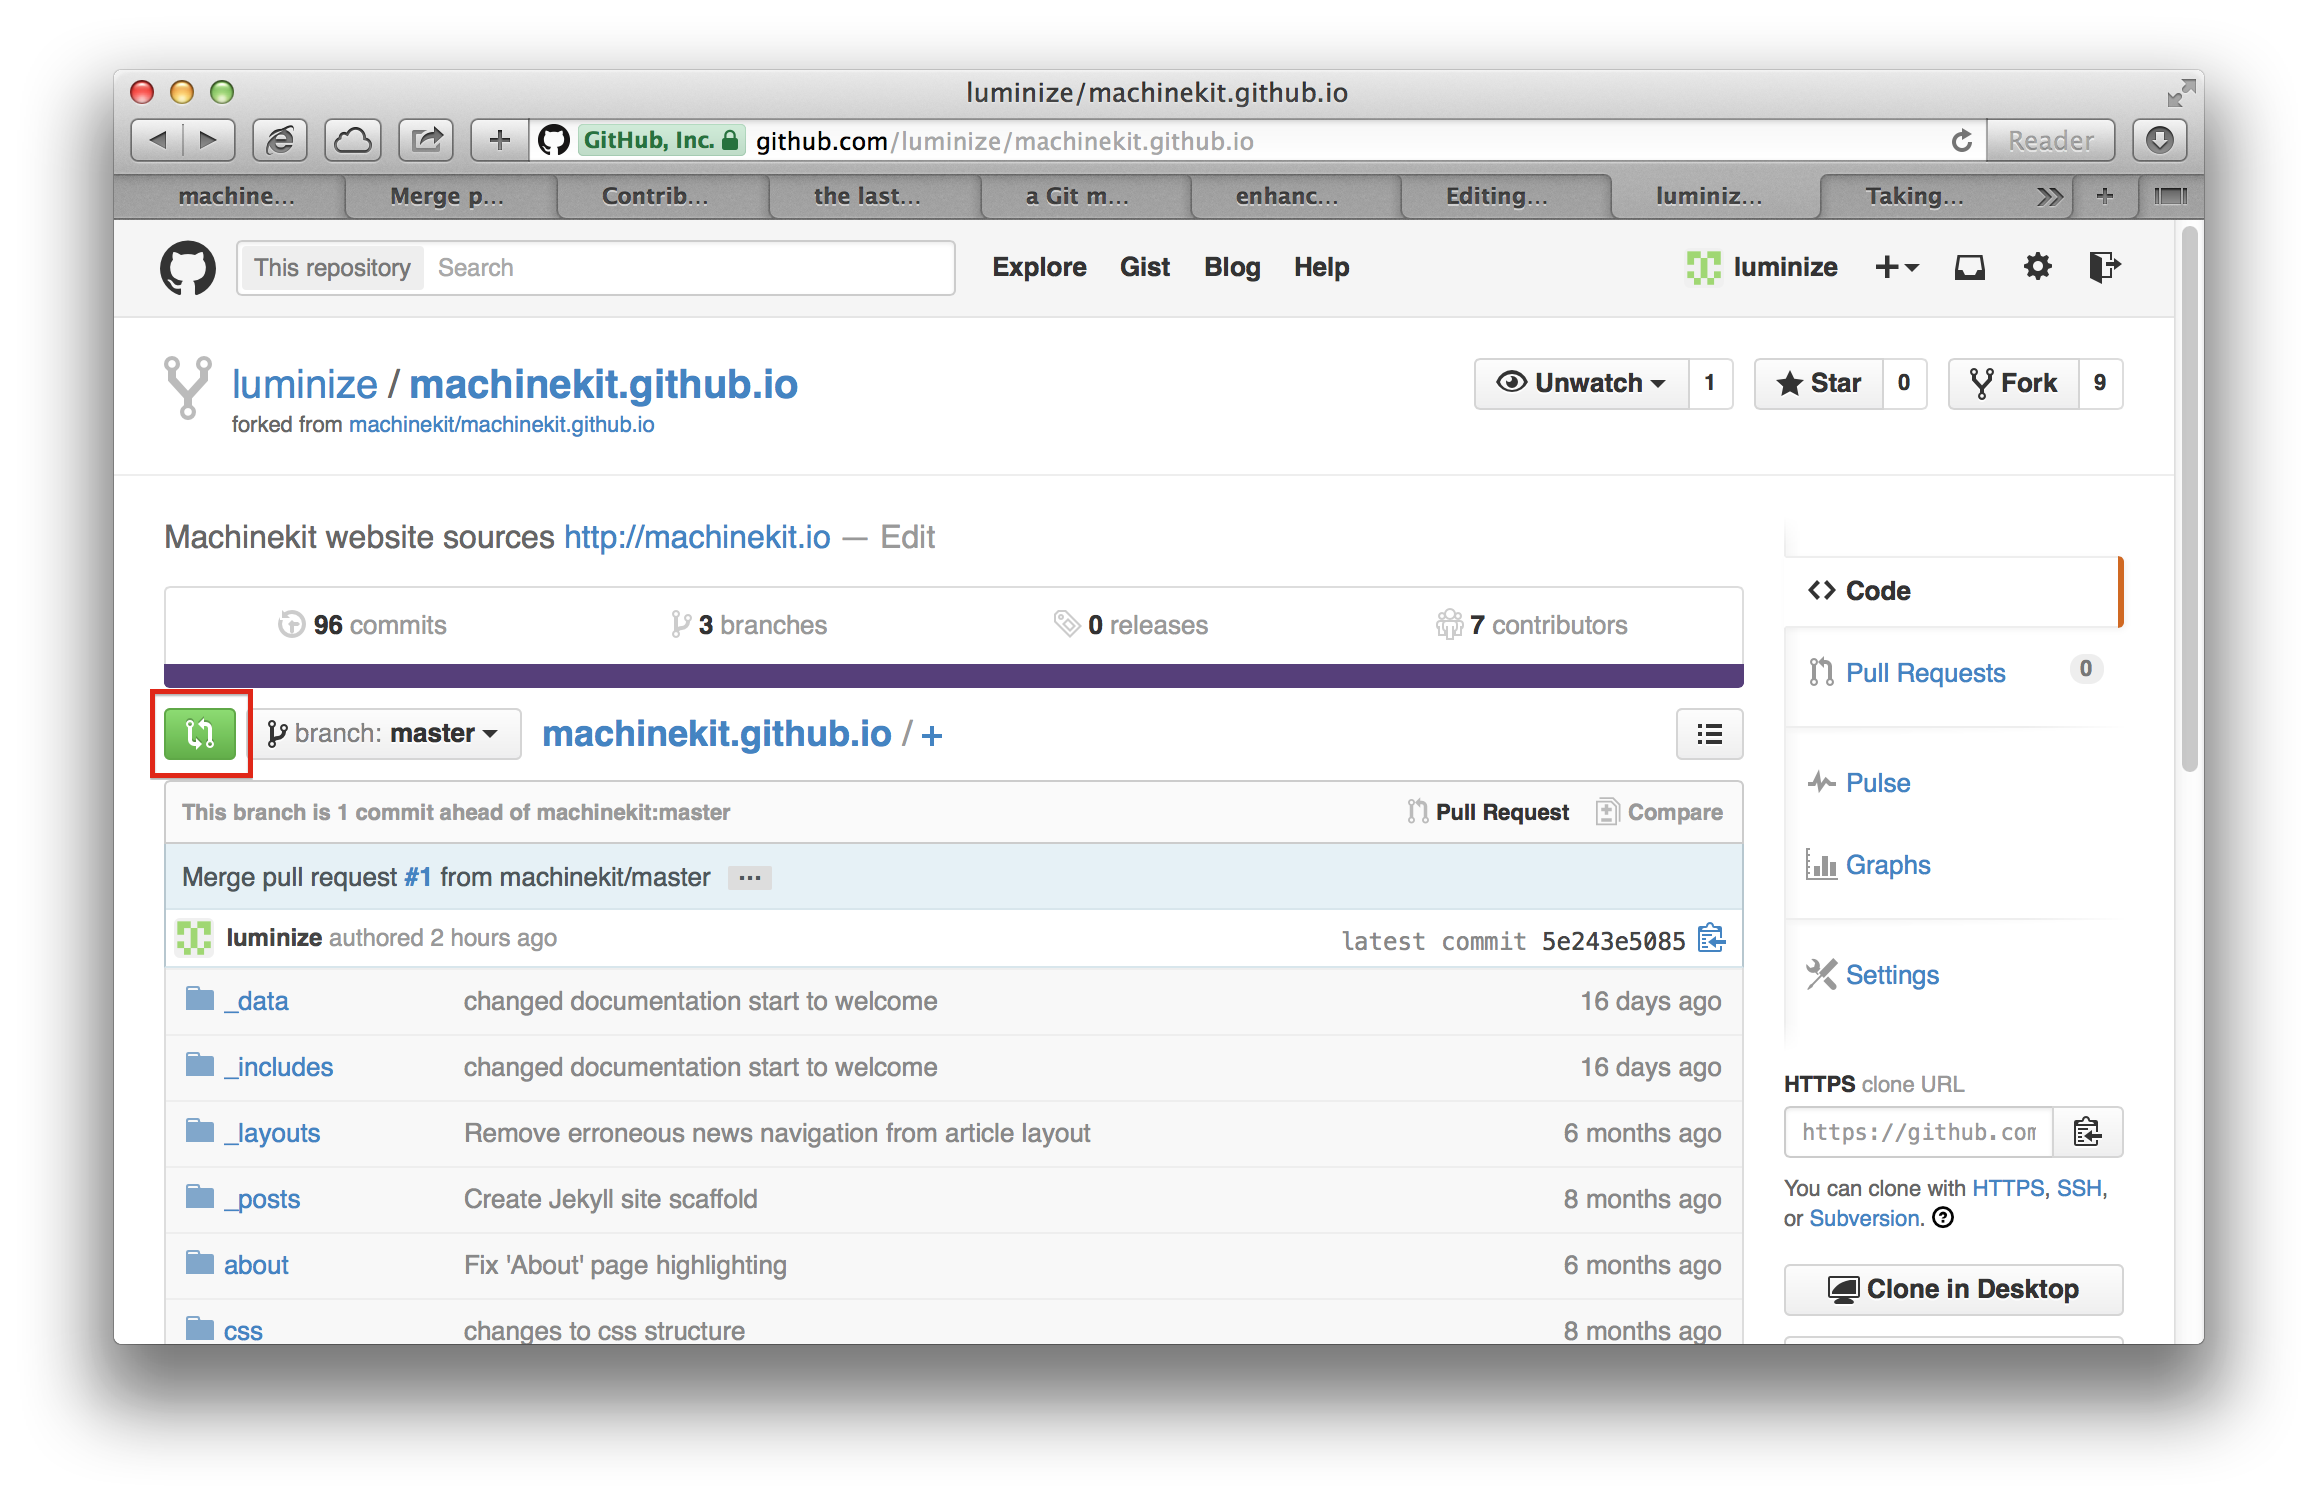Click the luminize avatar in commit row
Image resolution: width=2318 pixels, height=1502 pixels.
point(194,938)
